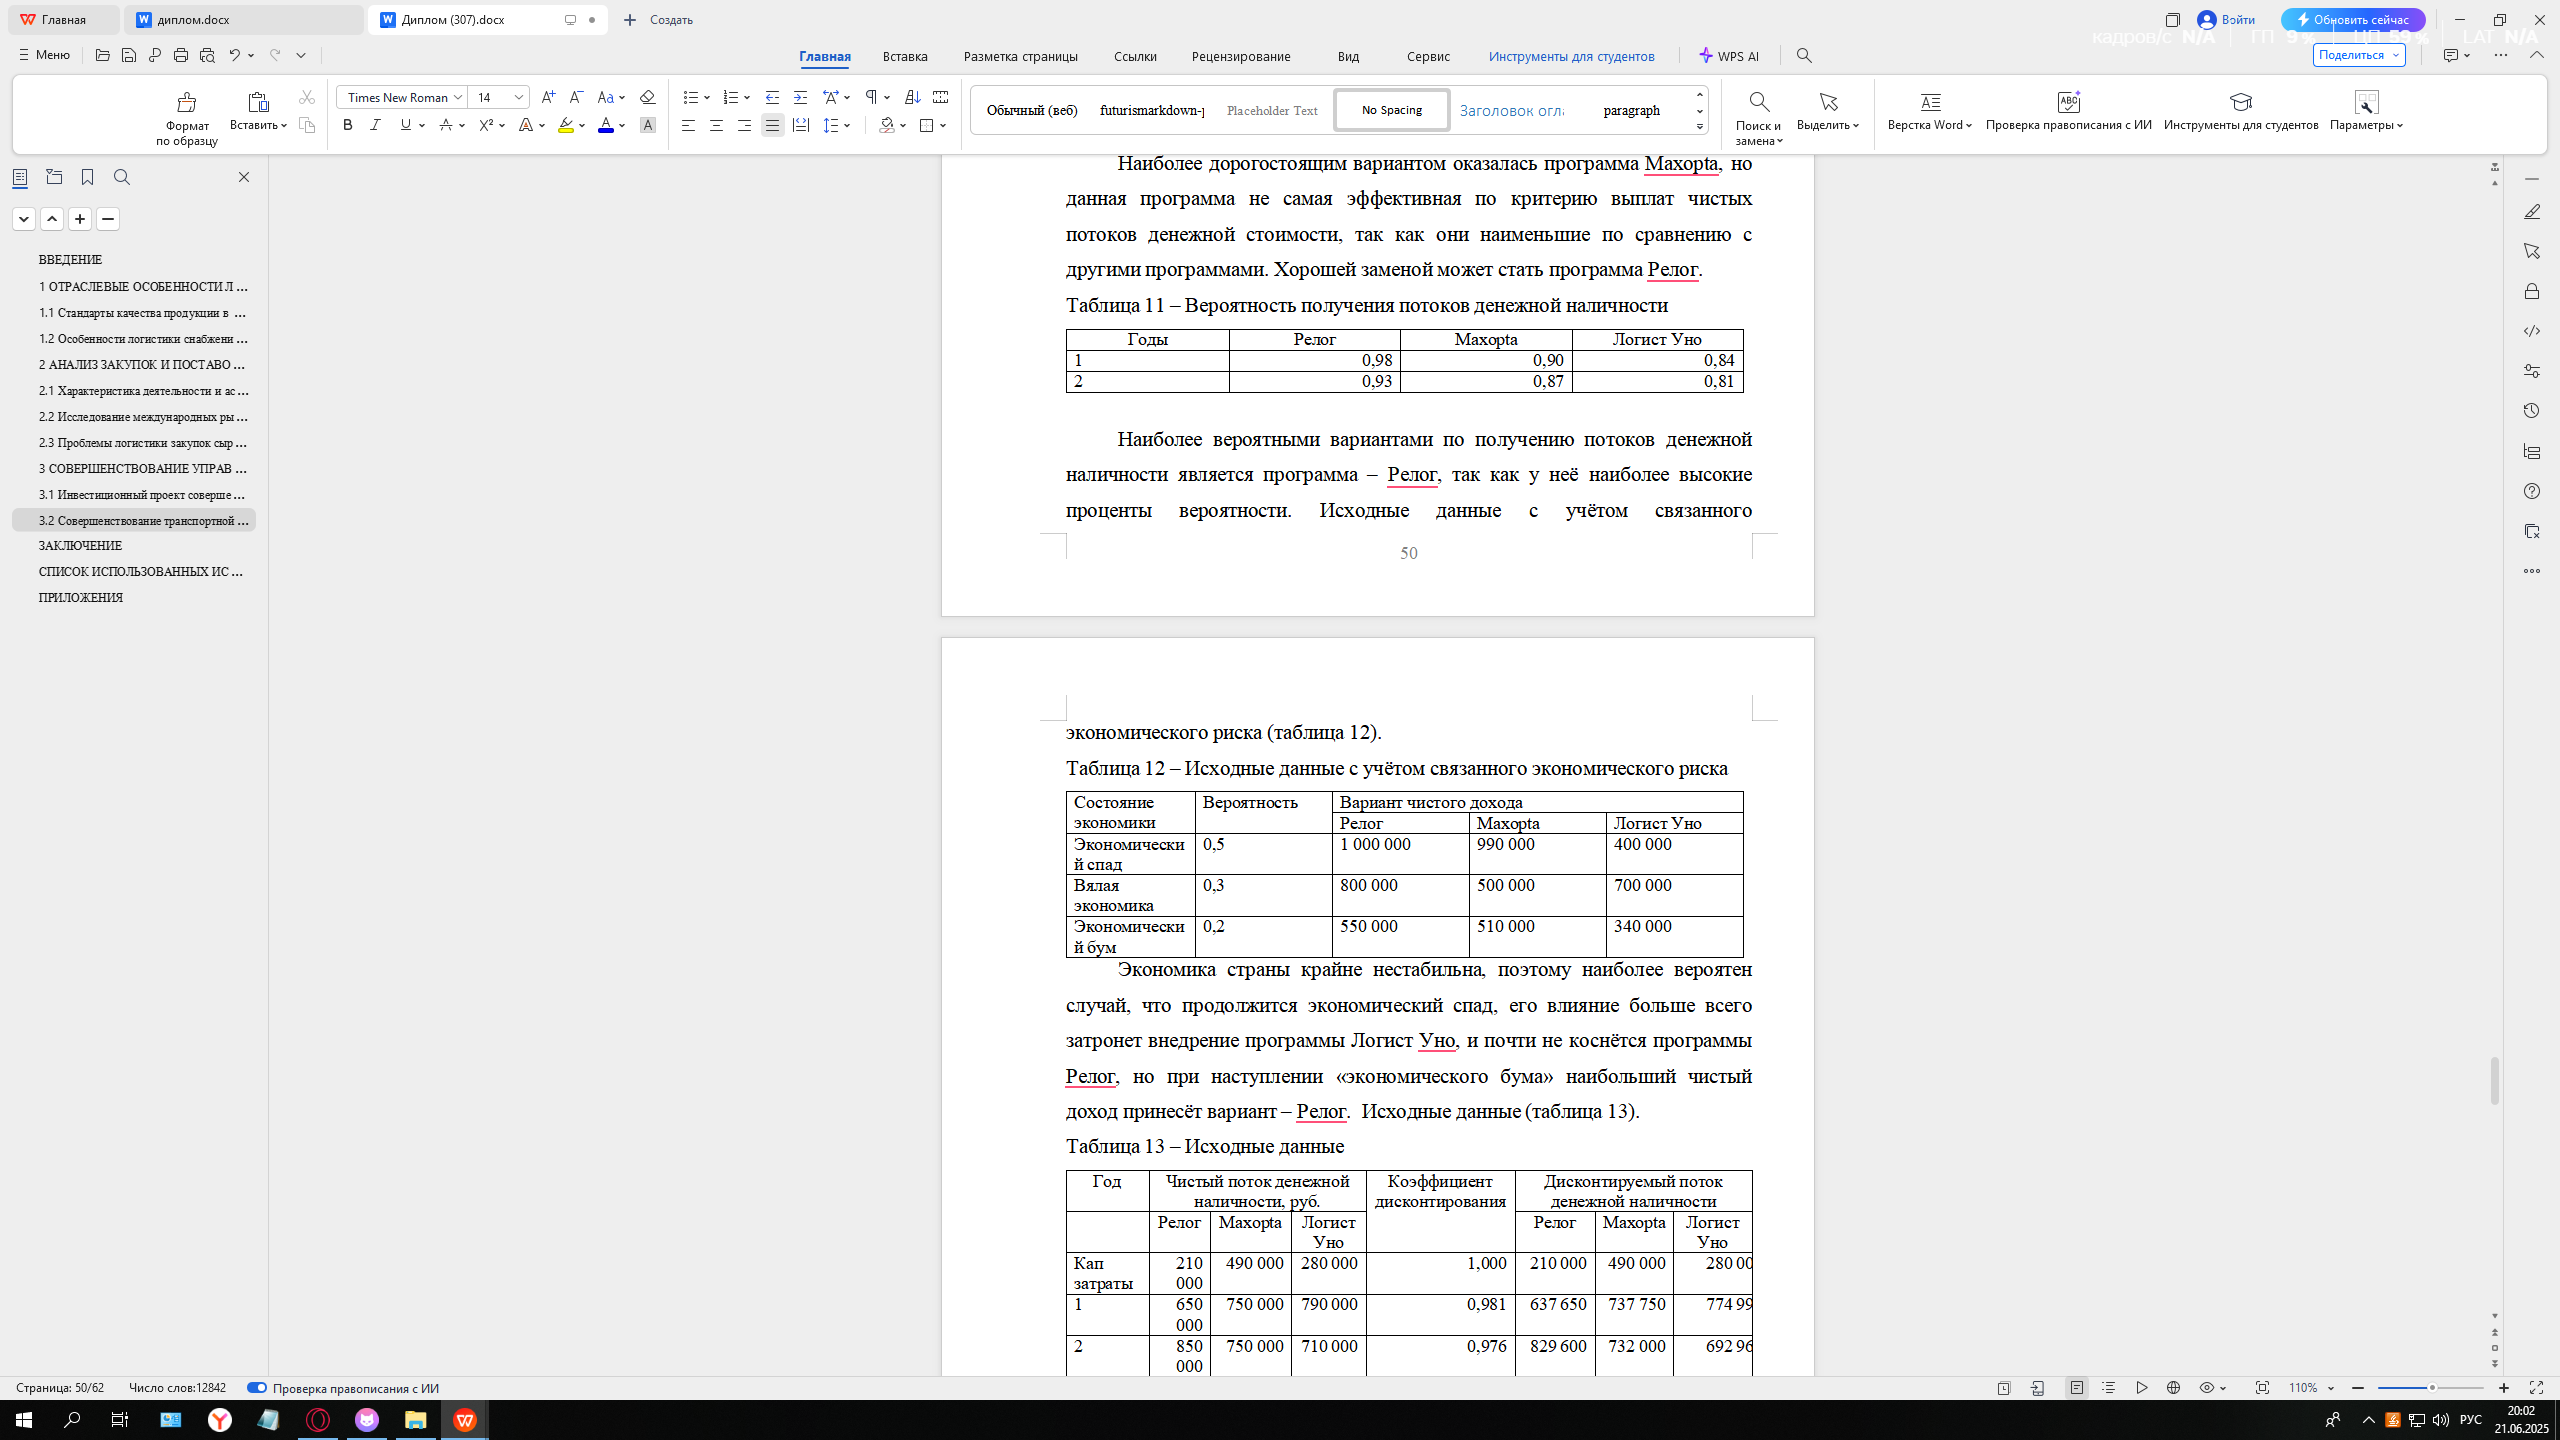Screen dimensions: 2560x1440
Task: Decrease paragraph indent
Action: click(772, 97)
